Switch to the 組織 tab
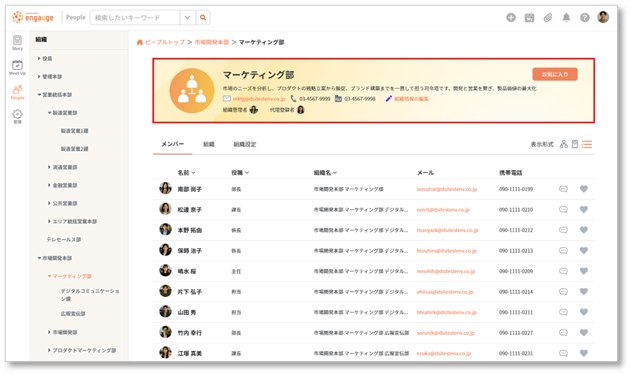 tap(208, 144)
